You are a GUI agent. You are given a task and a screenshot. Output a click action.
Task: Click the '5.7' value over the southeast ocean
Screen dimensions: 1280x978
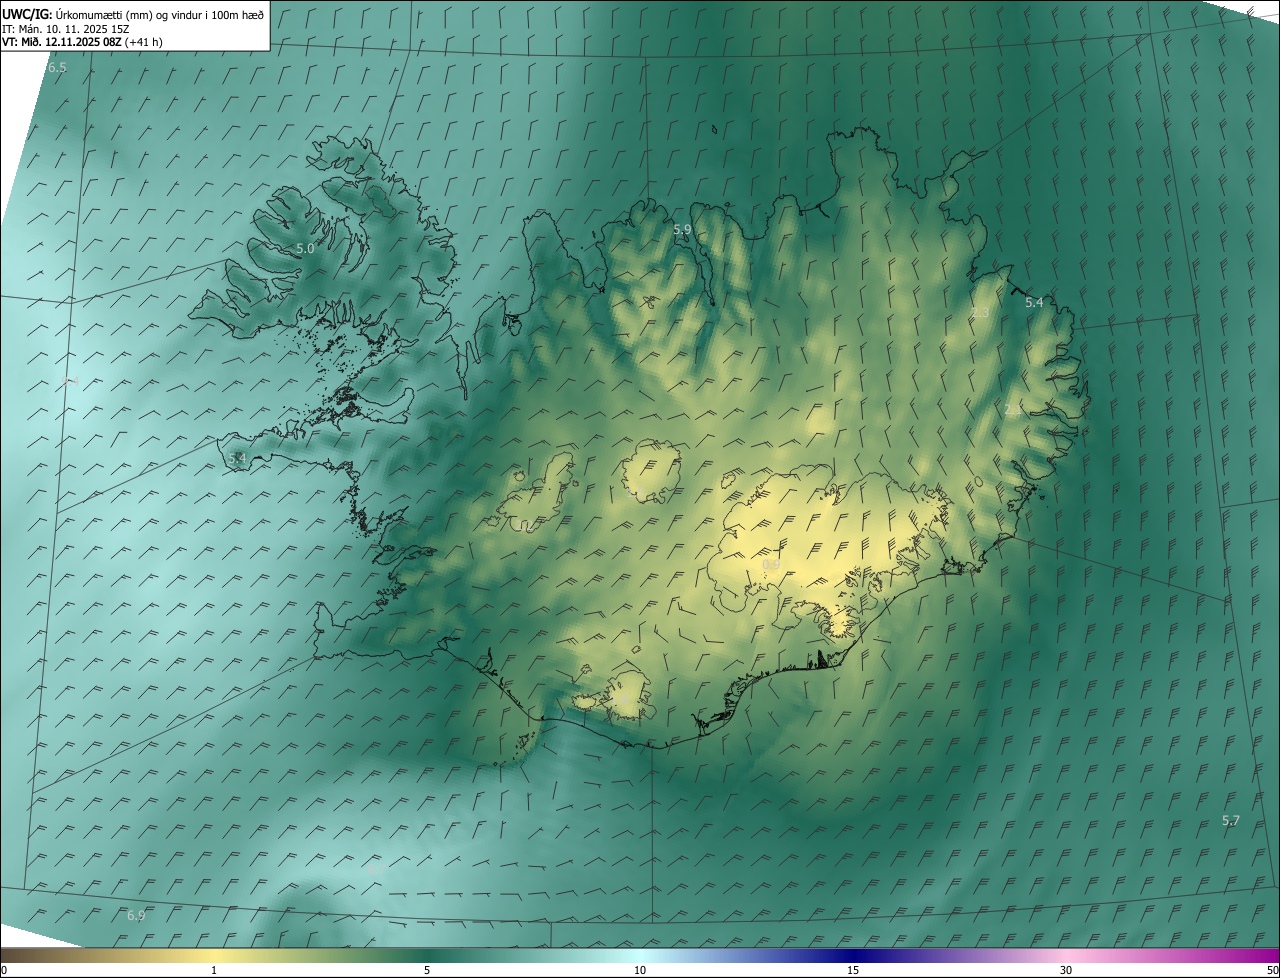coord(1230,820)
